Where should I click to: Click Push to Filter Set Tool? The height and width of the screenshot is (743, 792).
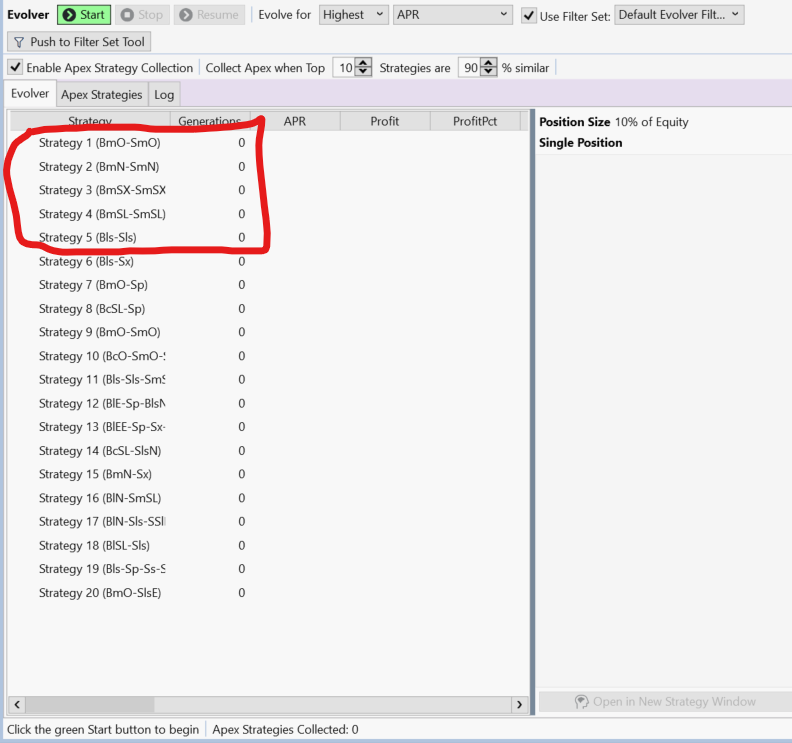tap(79, 42)
